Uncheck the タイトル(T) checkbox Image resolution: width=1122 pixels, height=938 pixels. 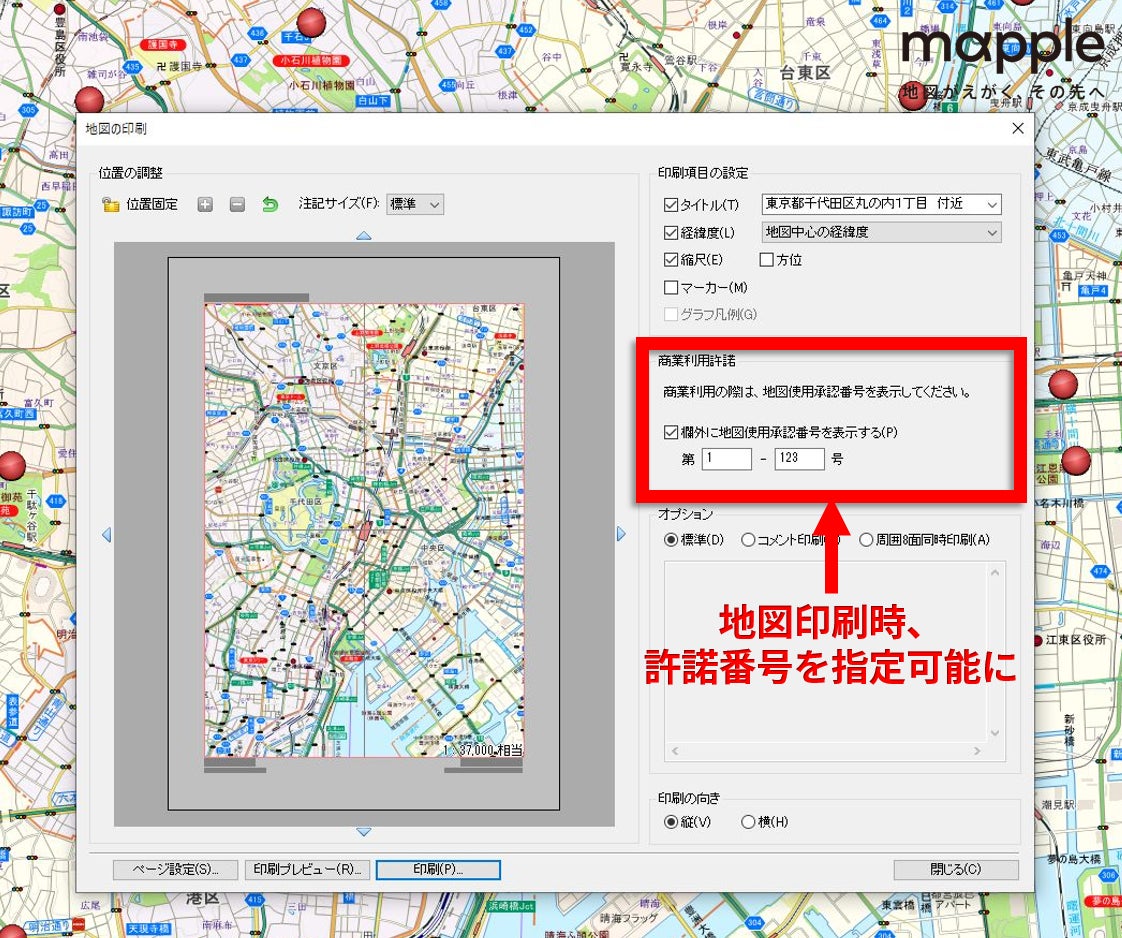670,205
